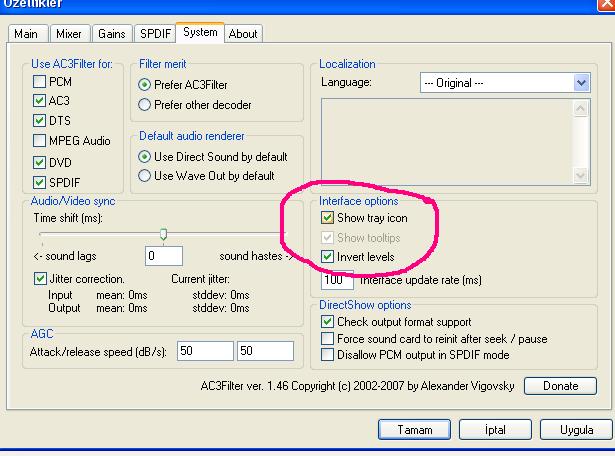This screenshot has height=456, width=615.
Task: Open the Gains tab
Action: 112,34
